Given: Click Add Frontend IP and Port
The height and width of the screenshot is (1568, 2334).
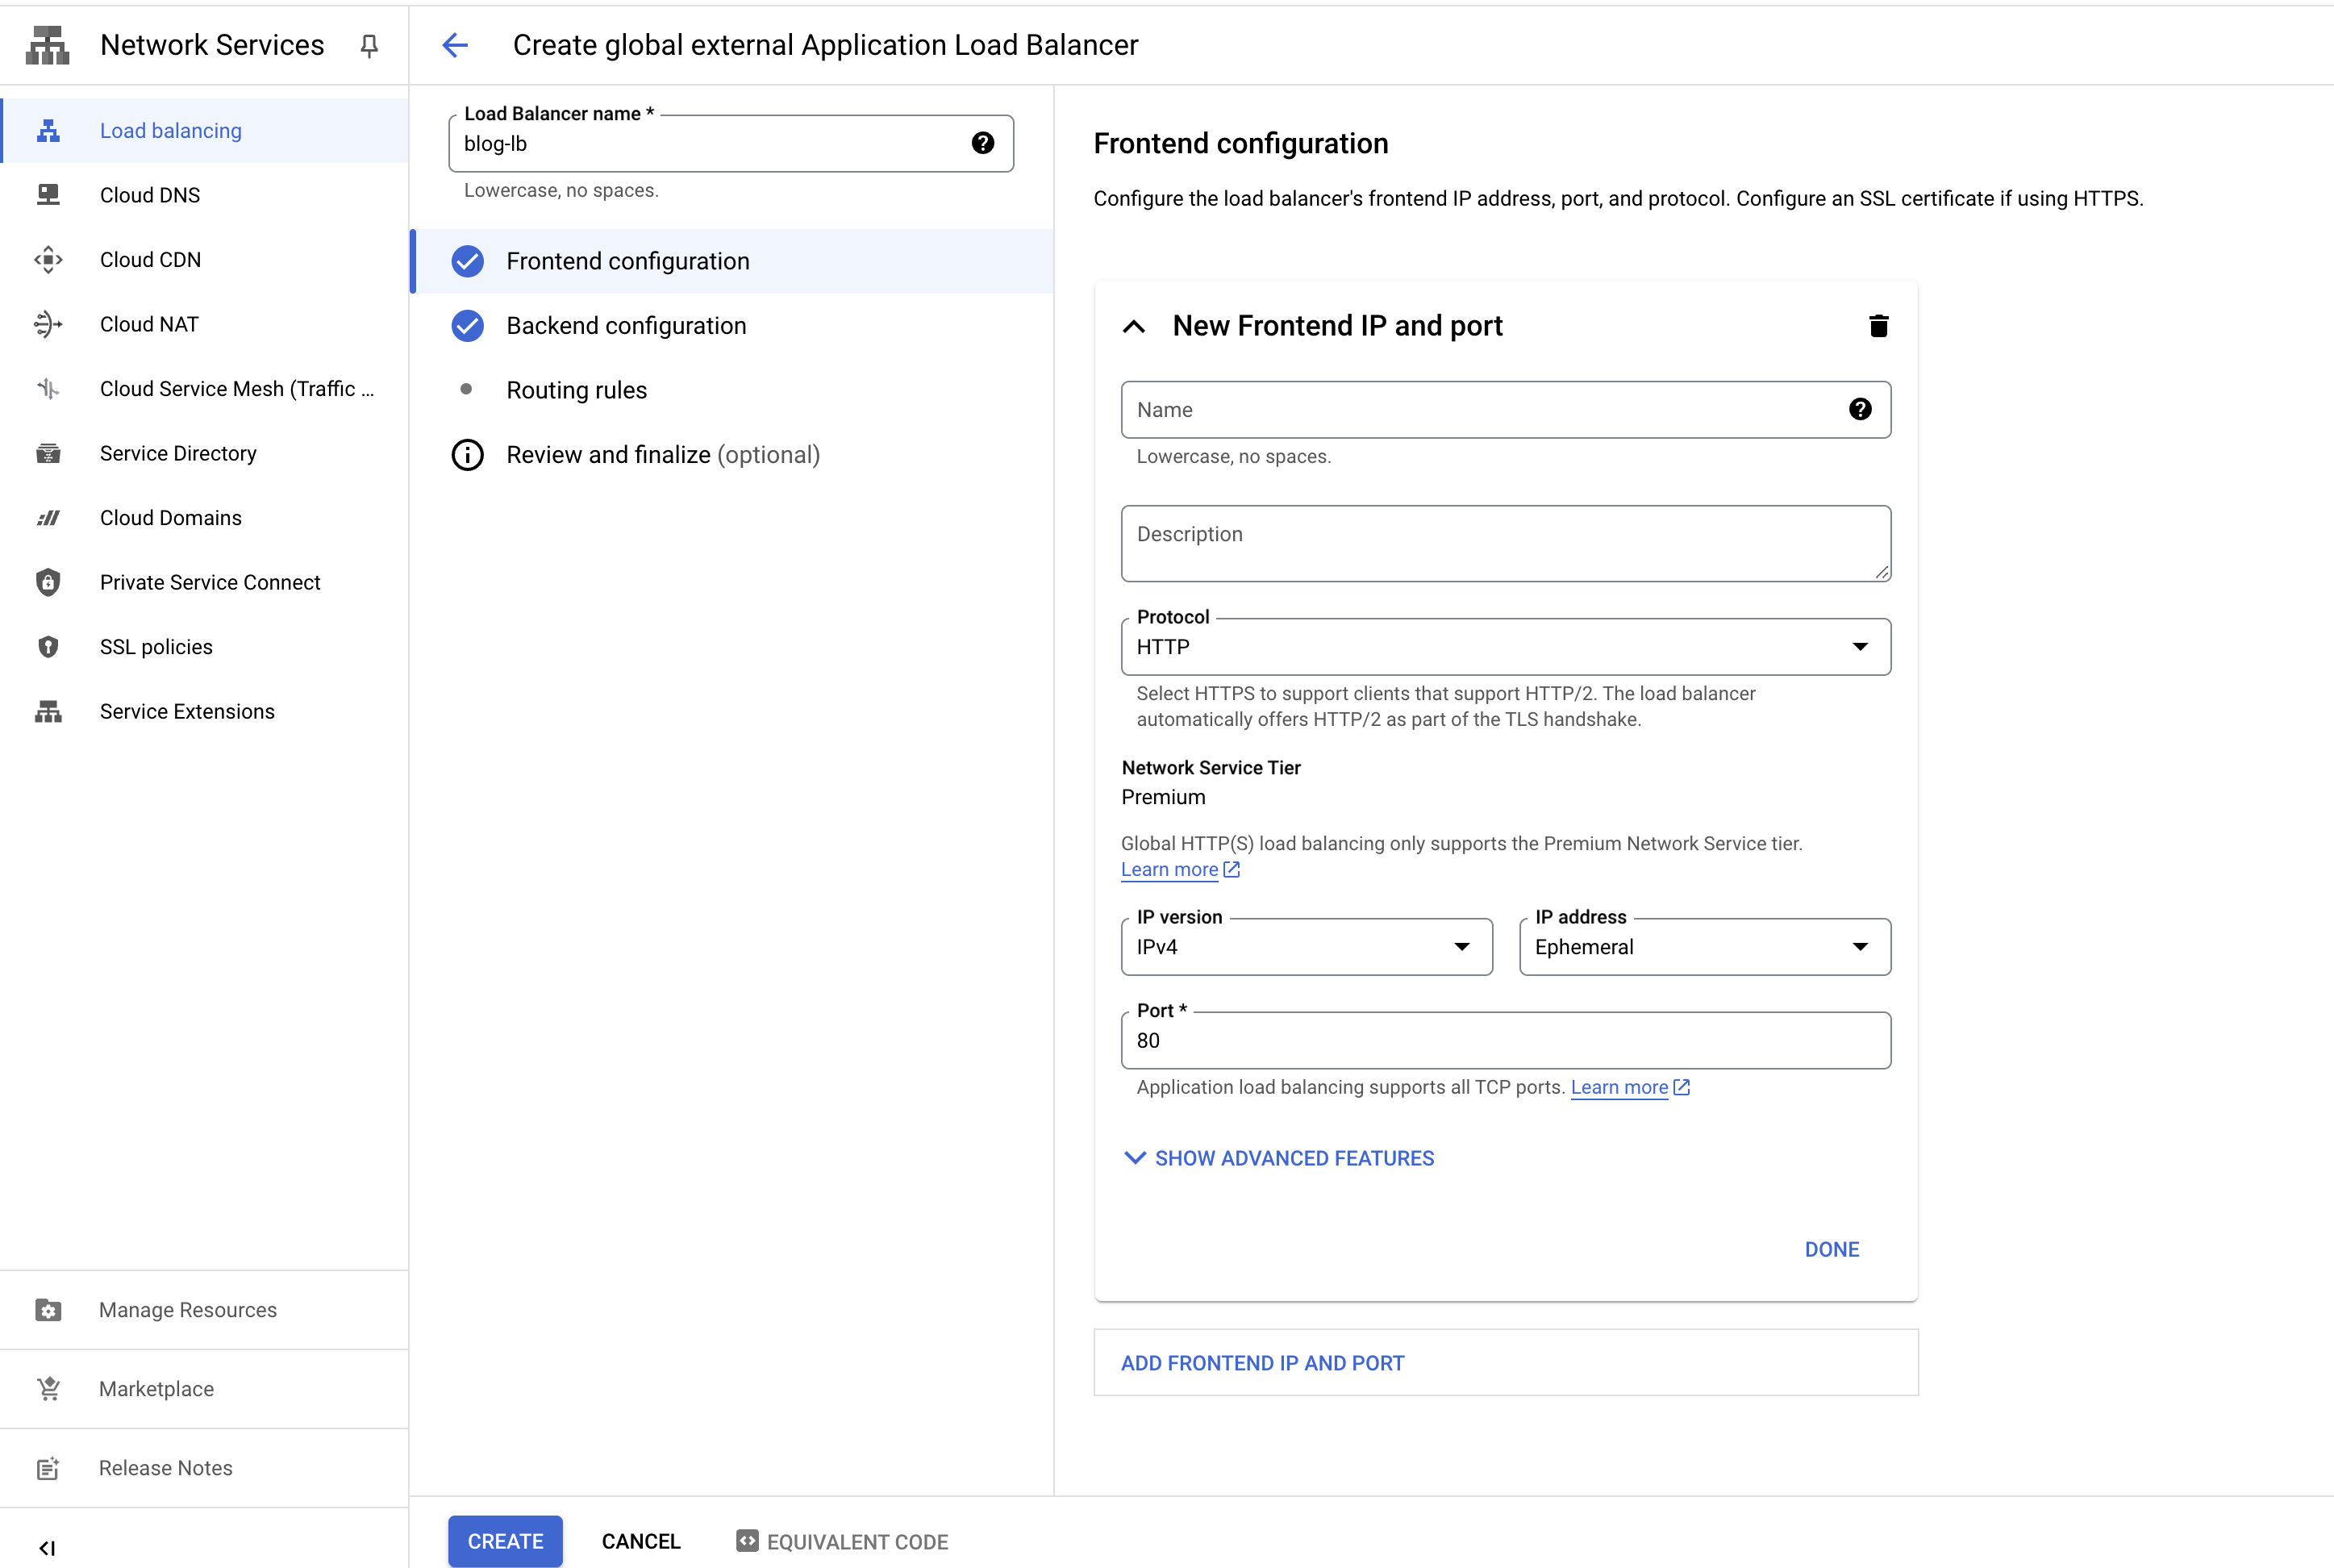Looking at the screenshot, I should point(1506,1363).
